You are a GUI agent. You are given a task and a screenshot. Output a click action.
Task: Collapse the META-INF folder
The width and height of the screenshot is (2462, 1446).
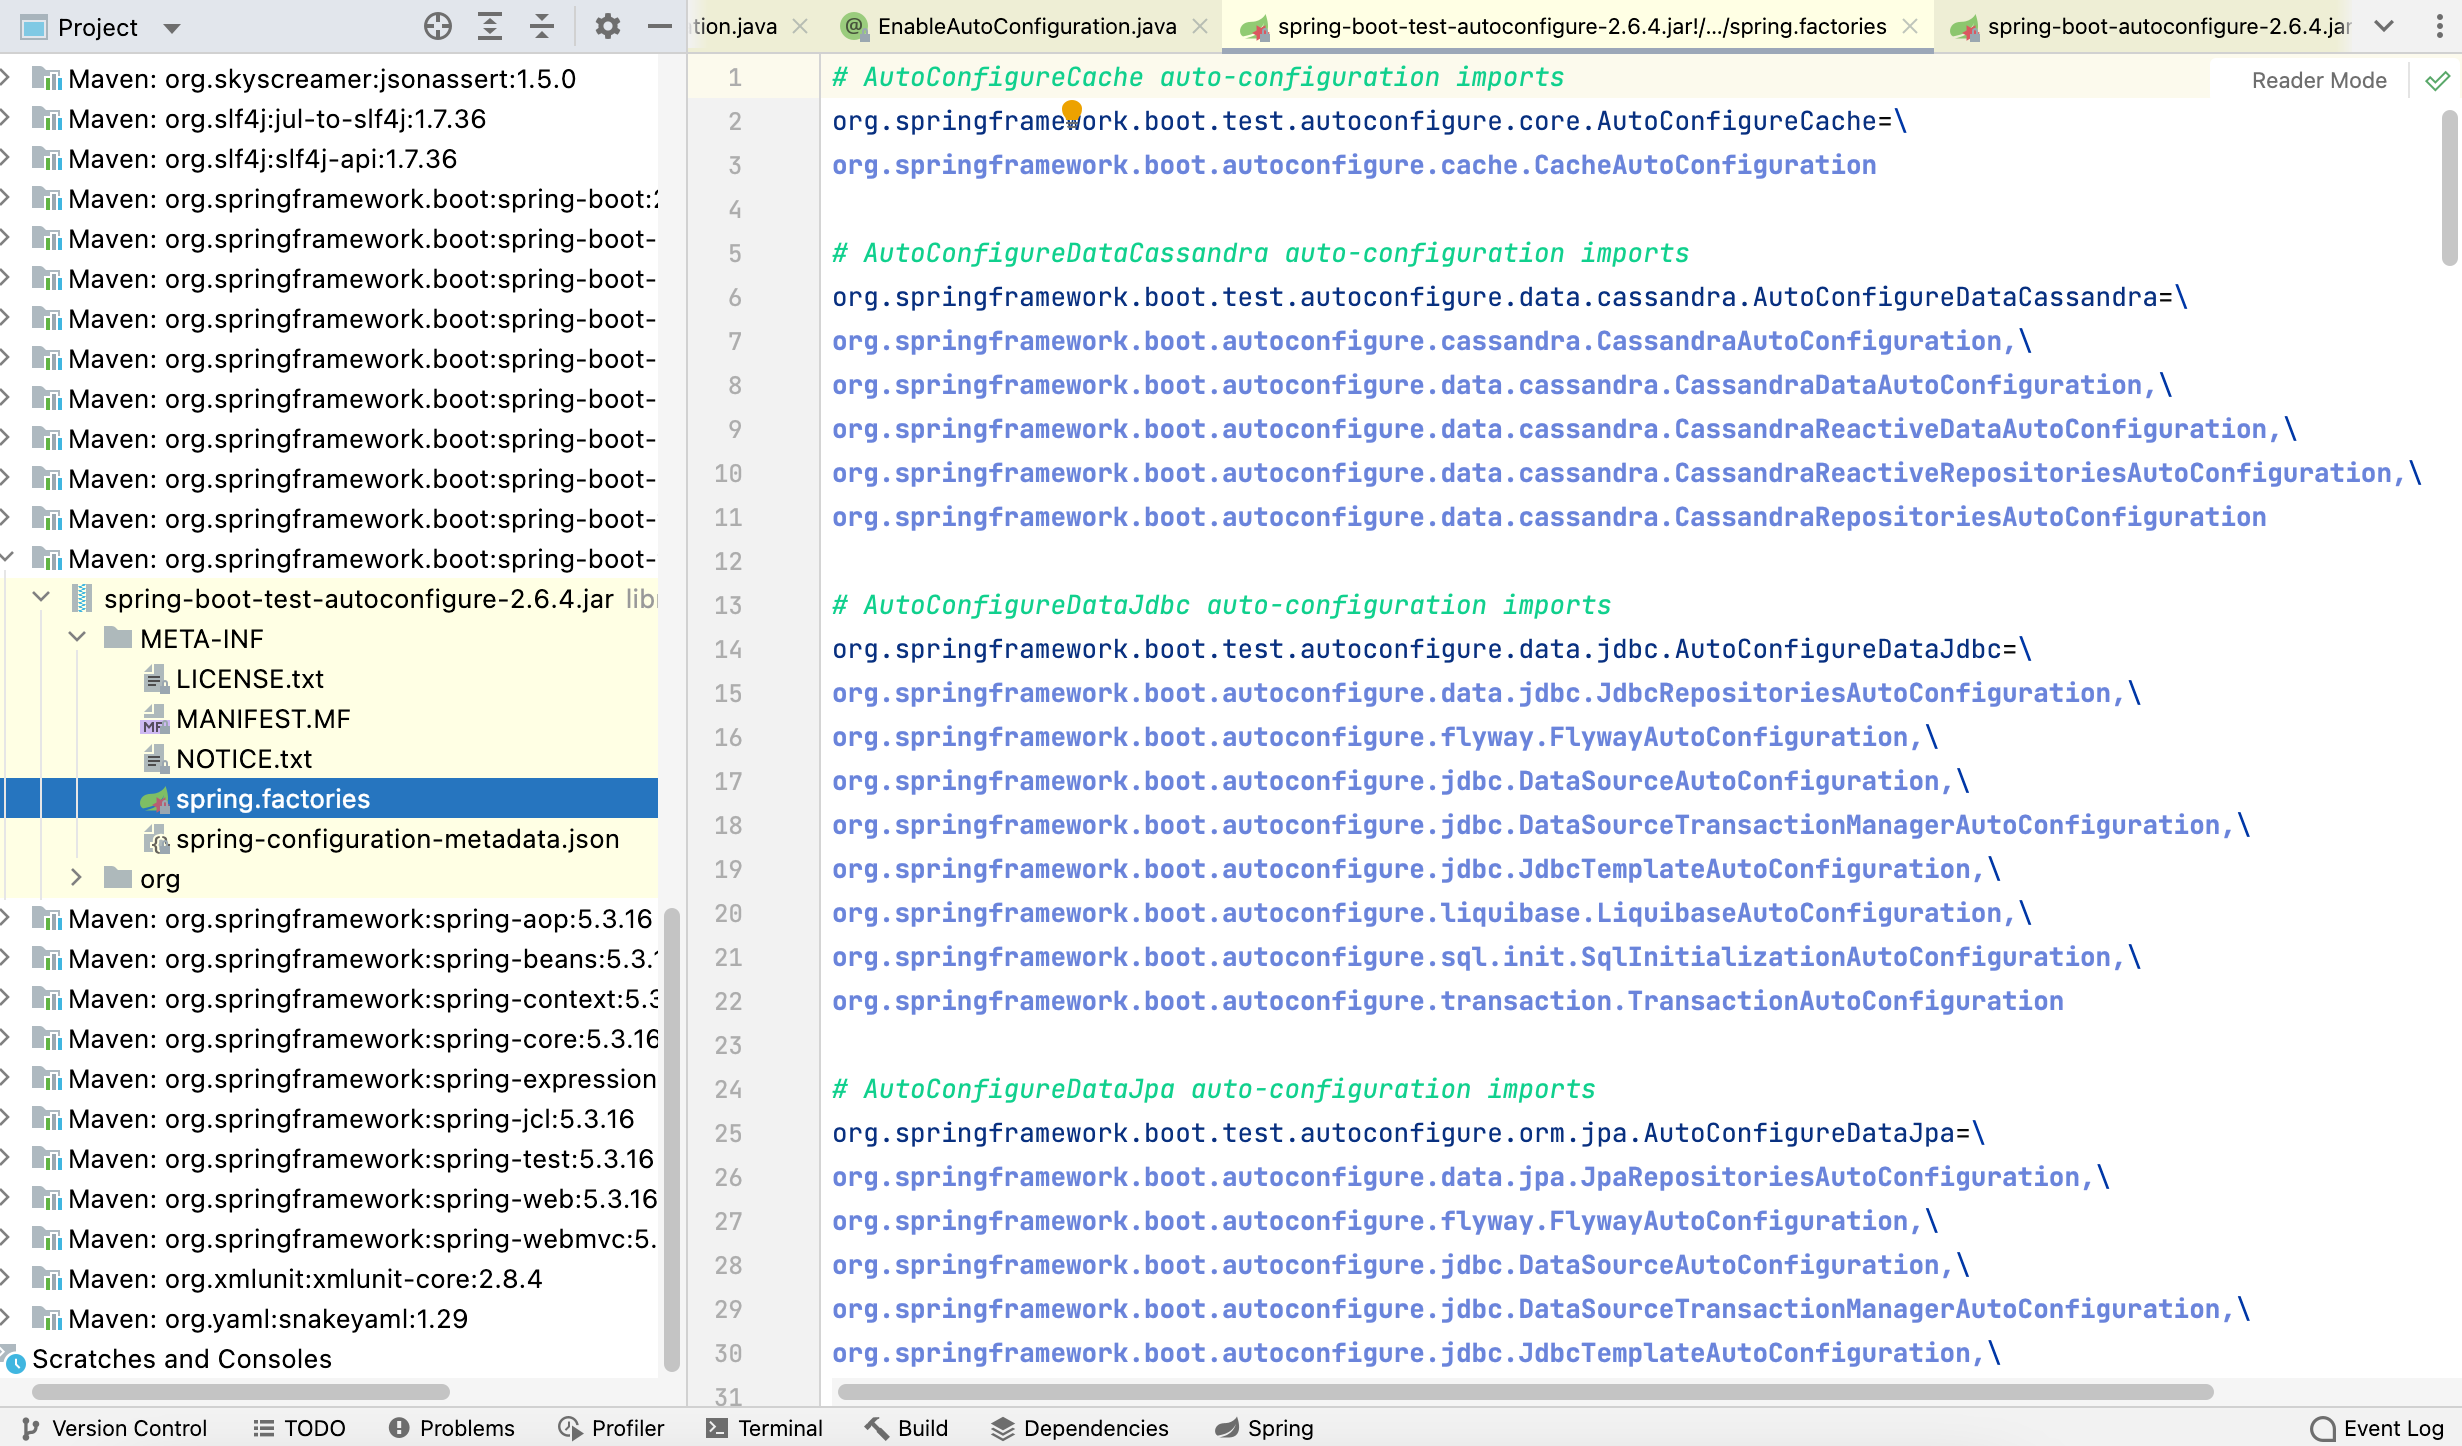click(x=77, y=637)
